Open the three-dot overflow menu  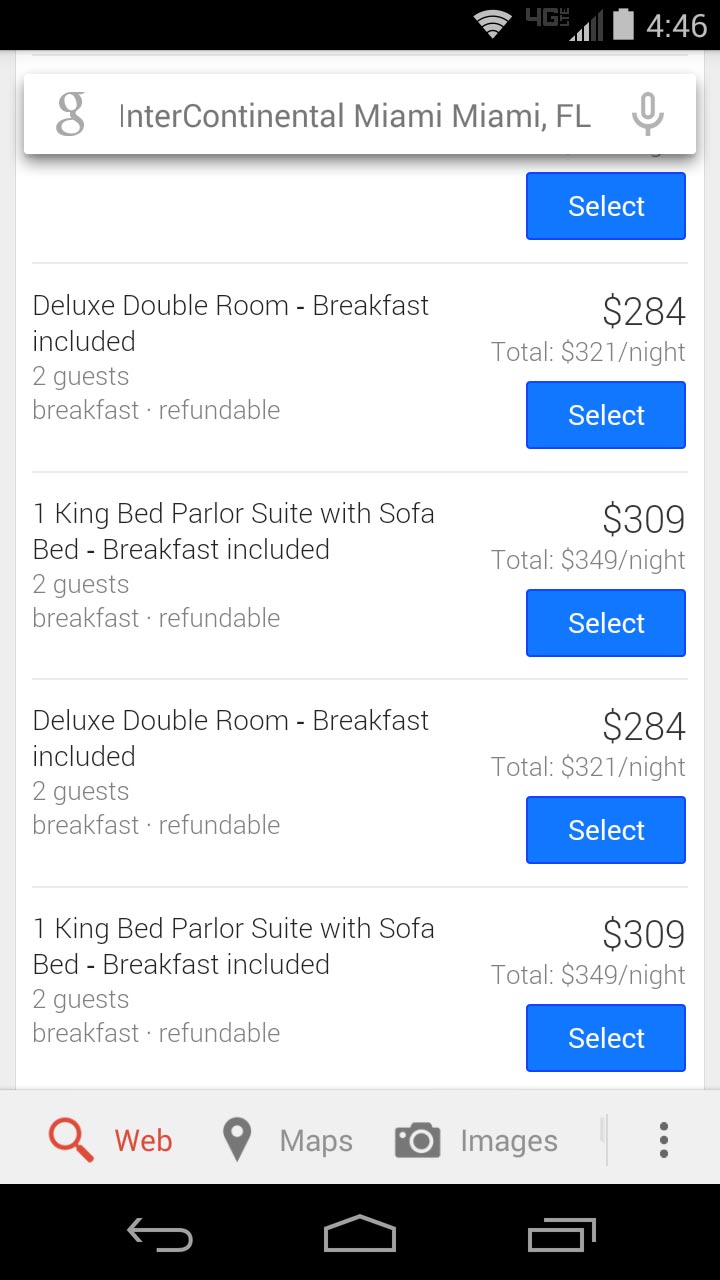pos(663,1140)
